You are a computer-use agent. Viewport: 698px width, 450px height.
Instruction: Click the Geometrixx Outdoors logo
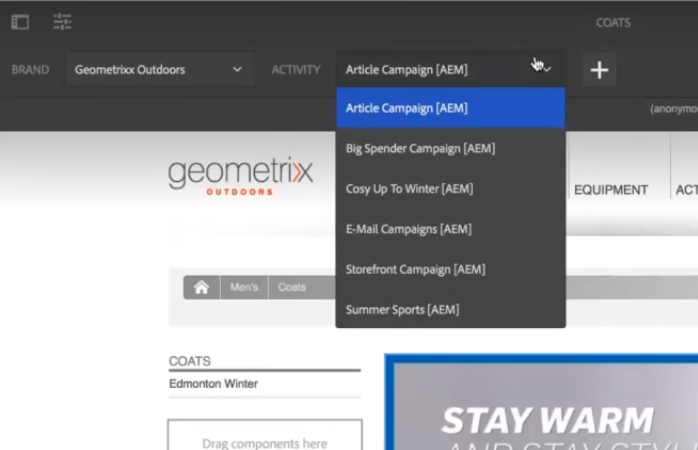pos(240,175)
